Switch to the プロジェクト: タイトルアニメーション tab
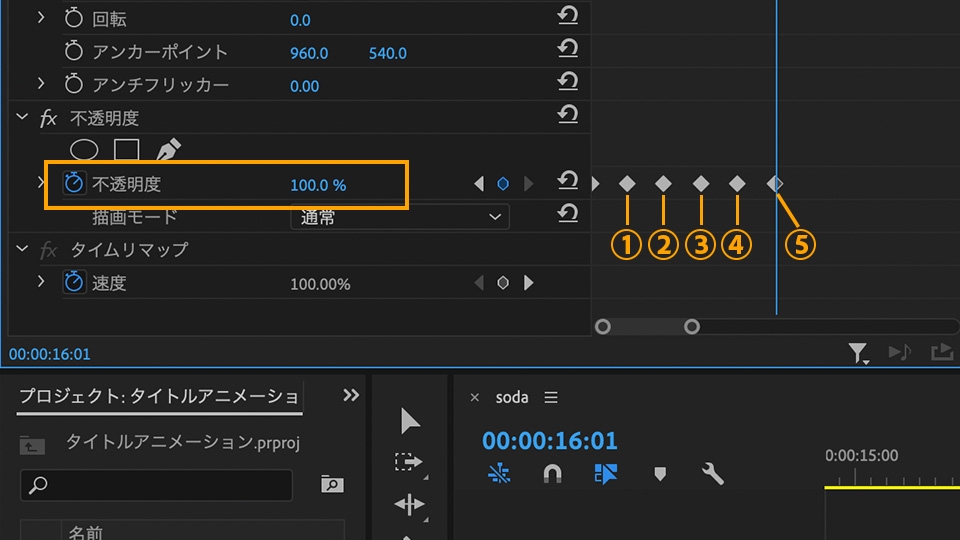This screenshot has width=960, height=540. click(x=159, y=396)
